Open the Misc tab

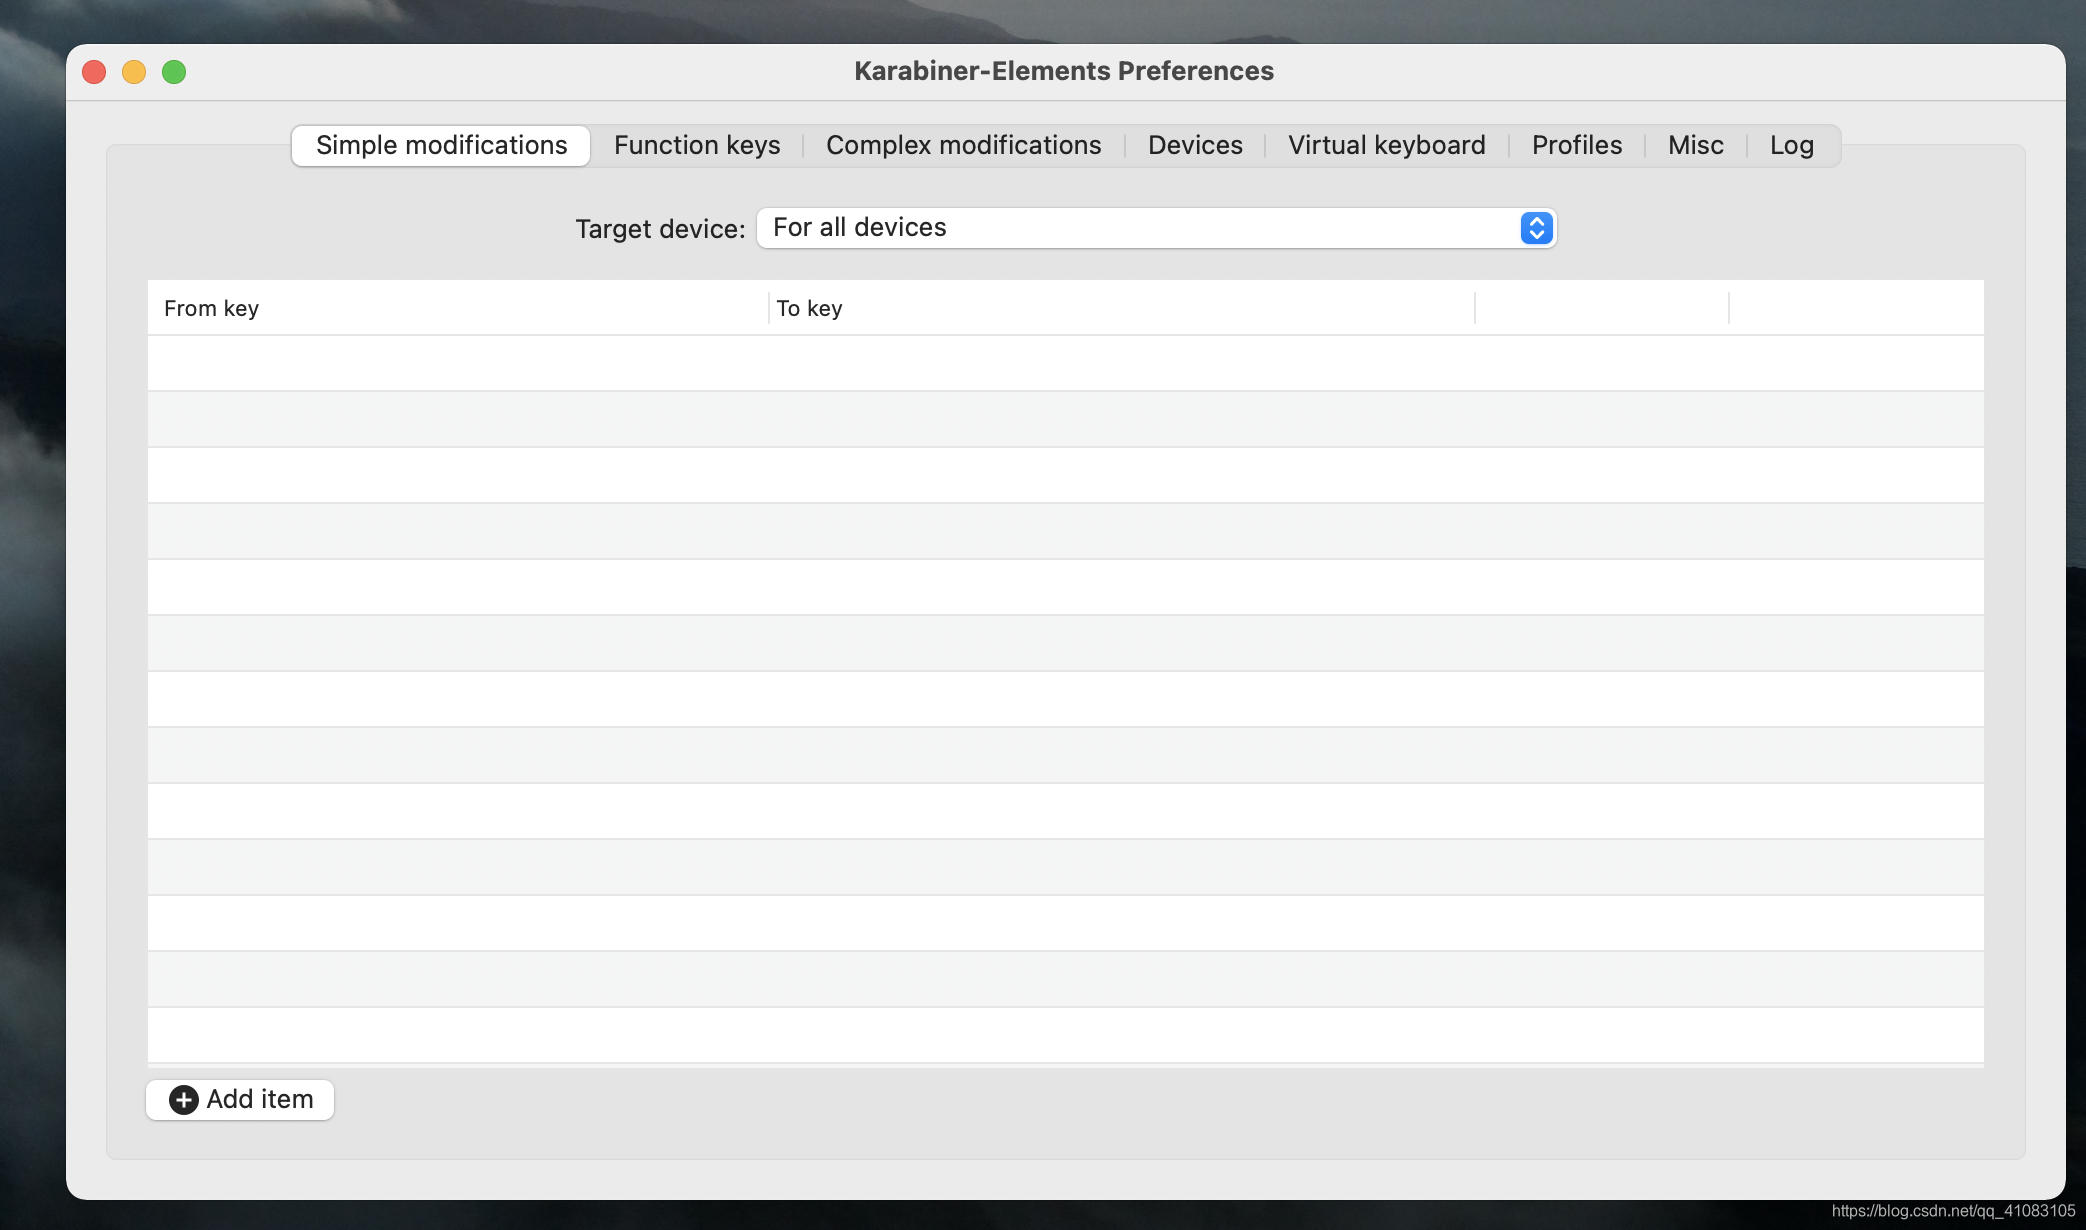coord(1695,146)
